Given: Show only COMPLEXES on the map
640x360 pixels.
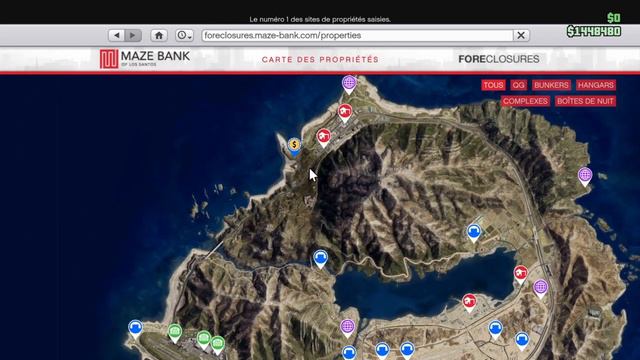Looking at the screenshot, I should (x=525, y=101).
